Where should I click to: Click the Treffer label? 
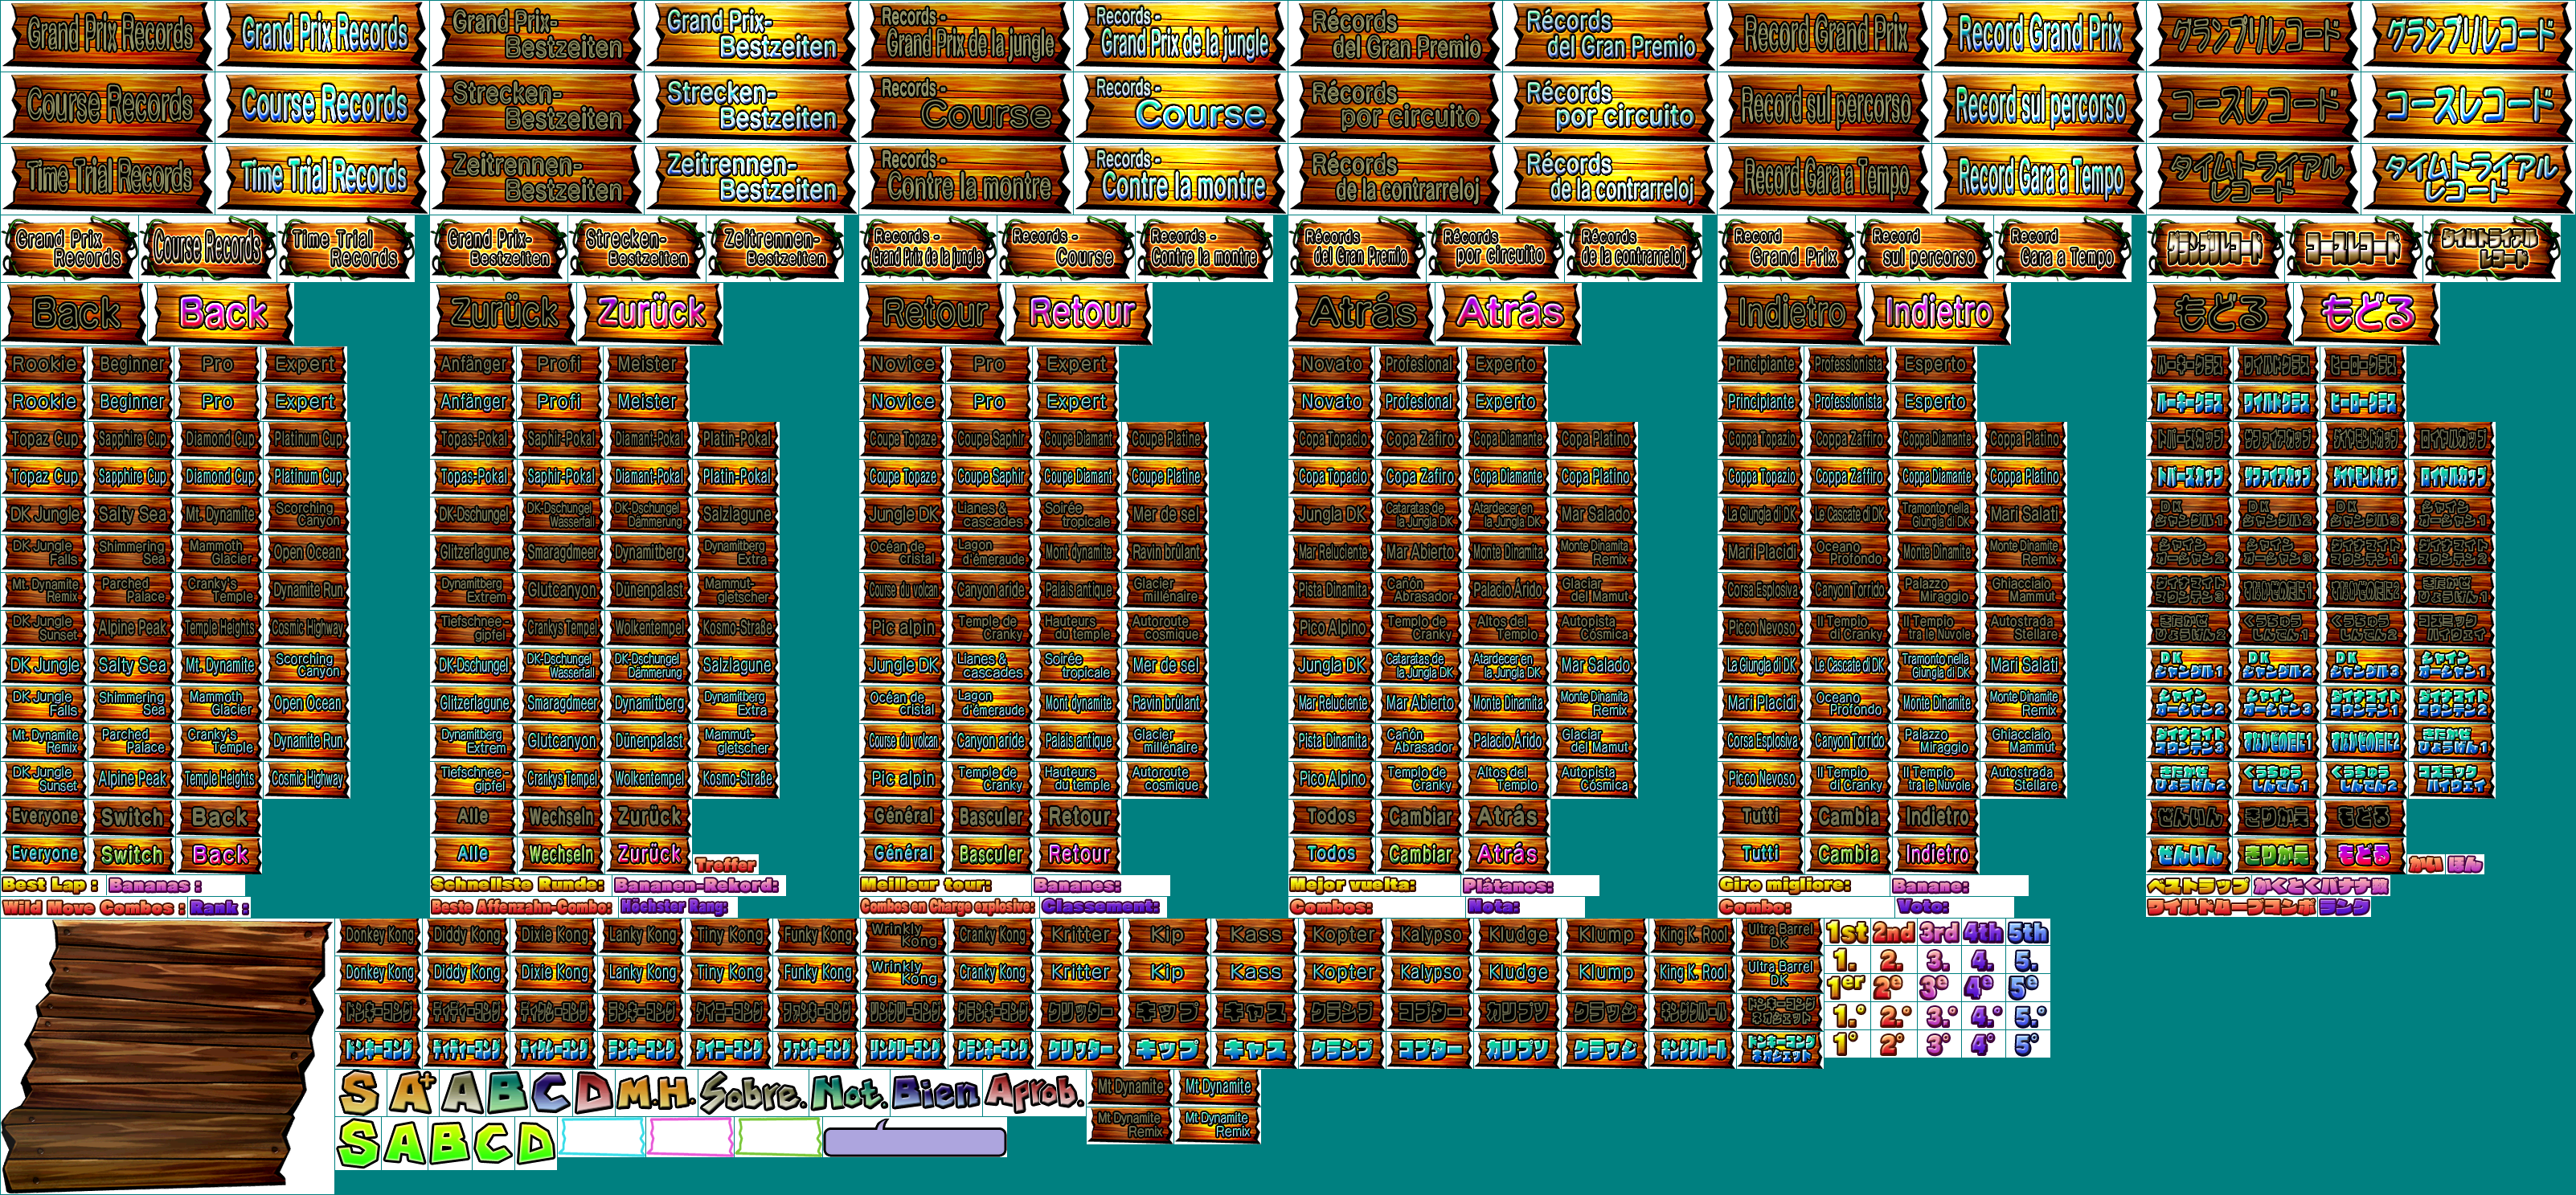(x=725, y=865)
